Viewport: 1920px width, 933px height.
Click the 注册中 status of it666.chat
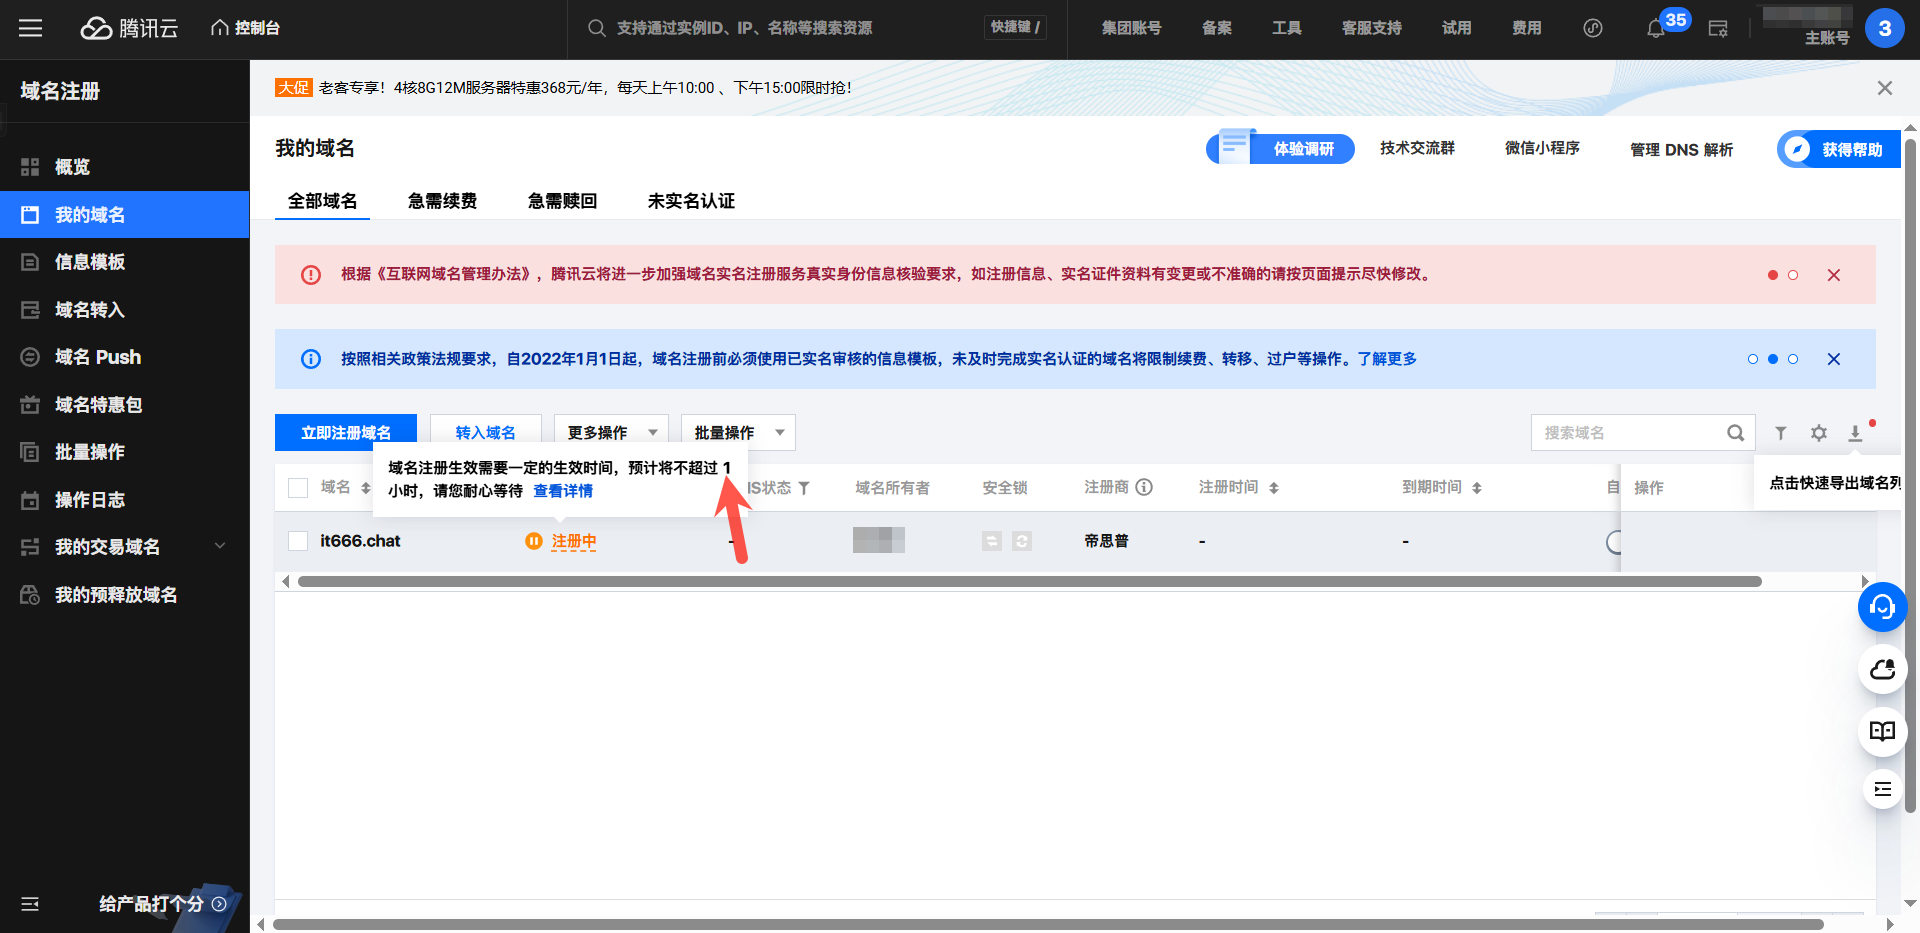tap(573, 541)
